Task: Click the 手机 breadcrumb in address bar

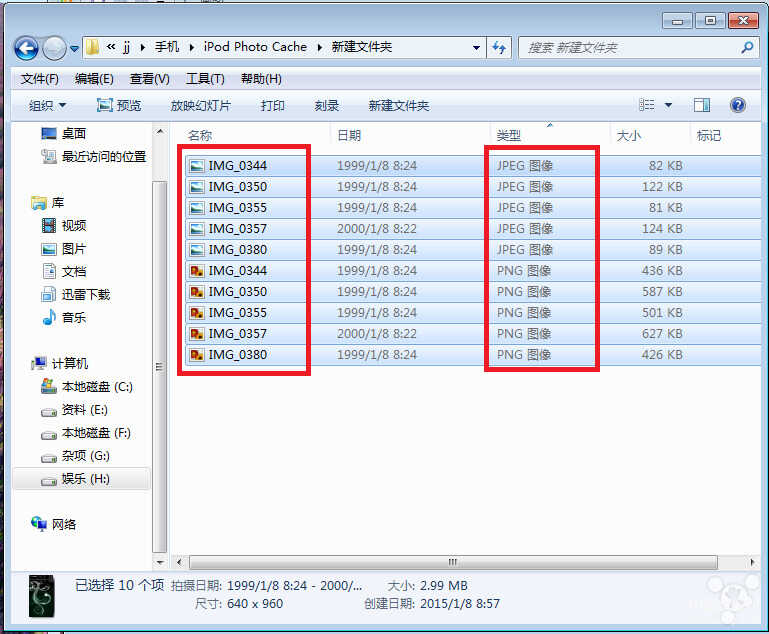Action: point(167,47)
